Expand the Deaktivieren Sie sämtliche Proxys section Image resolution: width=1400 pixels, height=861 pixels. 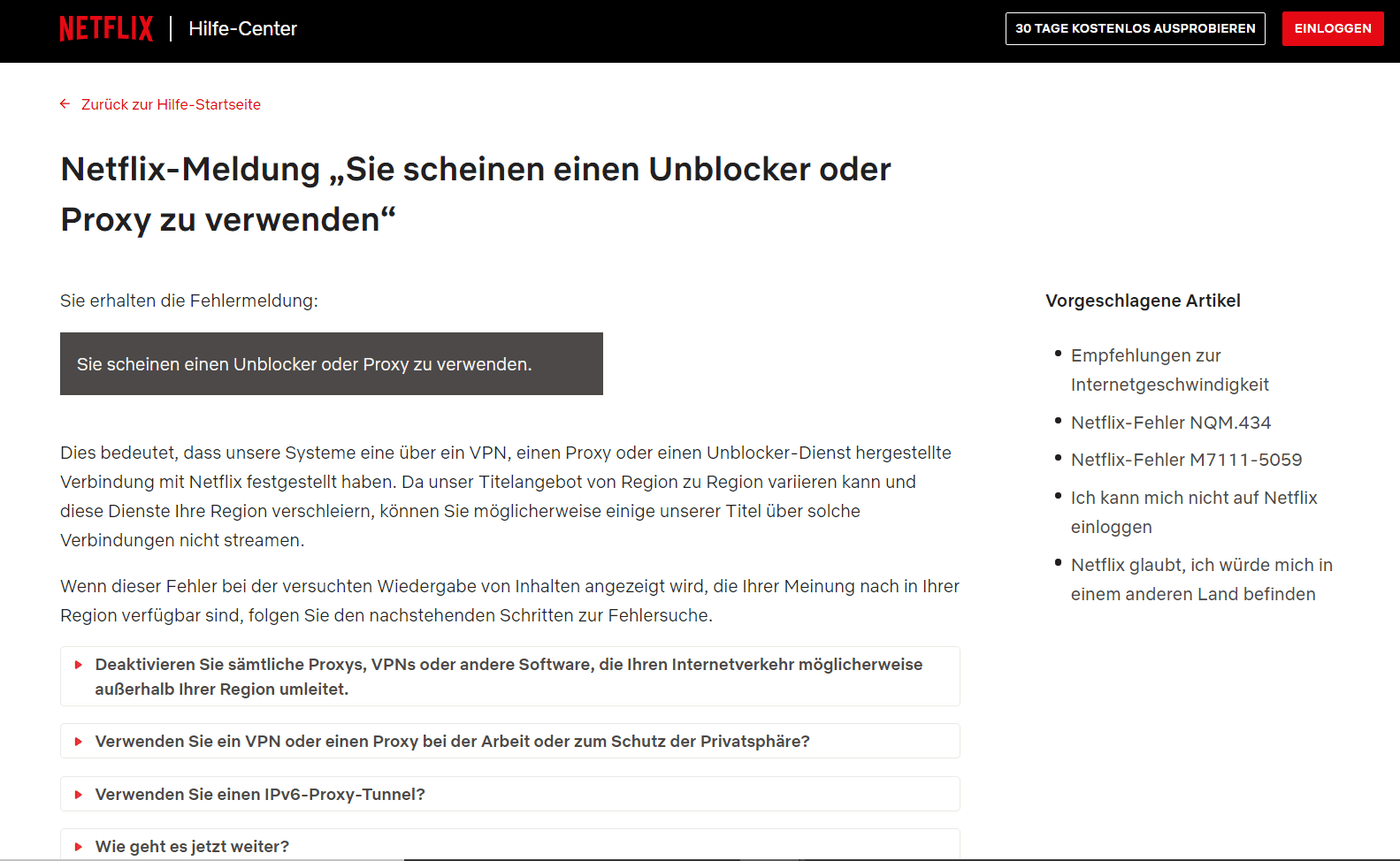(508, 677)
